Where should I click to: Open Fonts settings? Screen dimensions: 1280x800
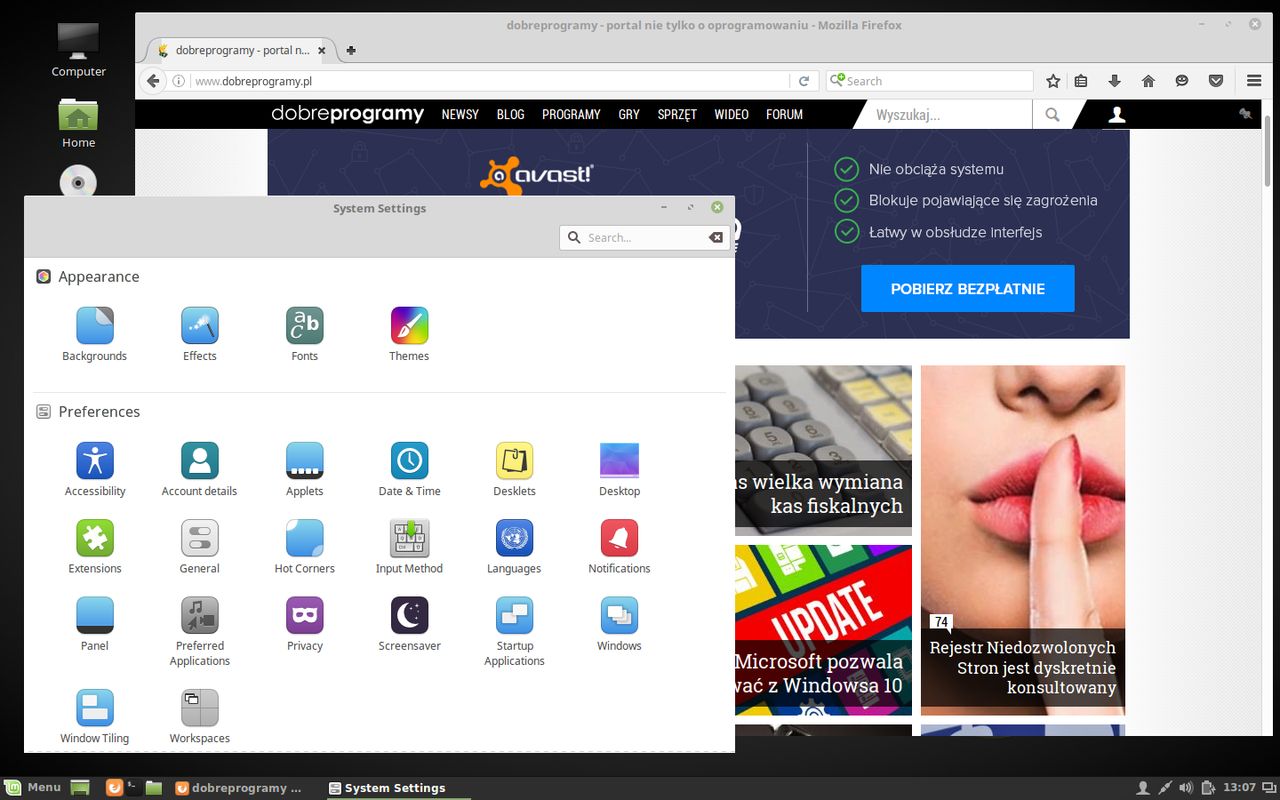[x=305, y=334]
